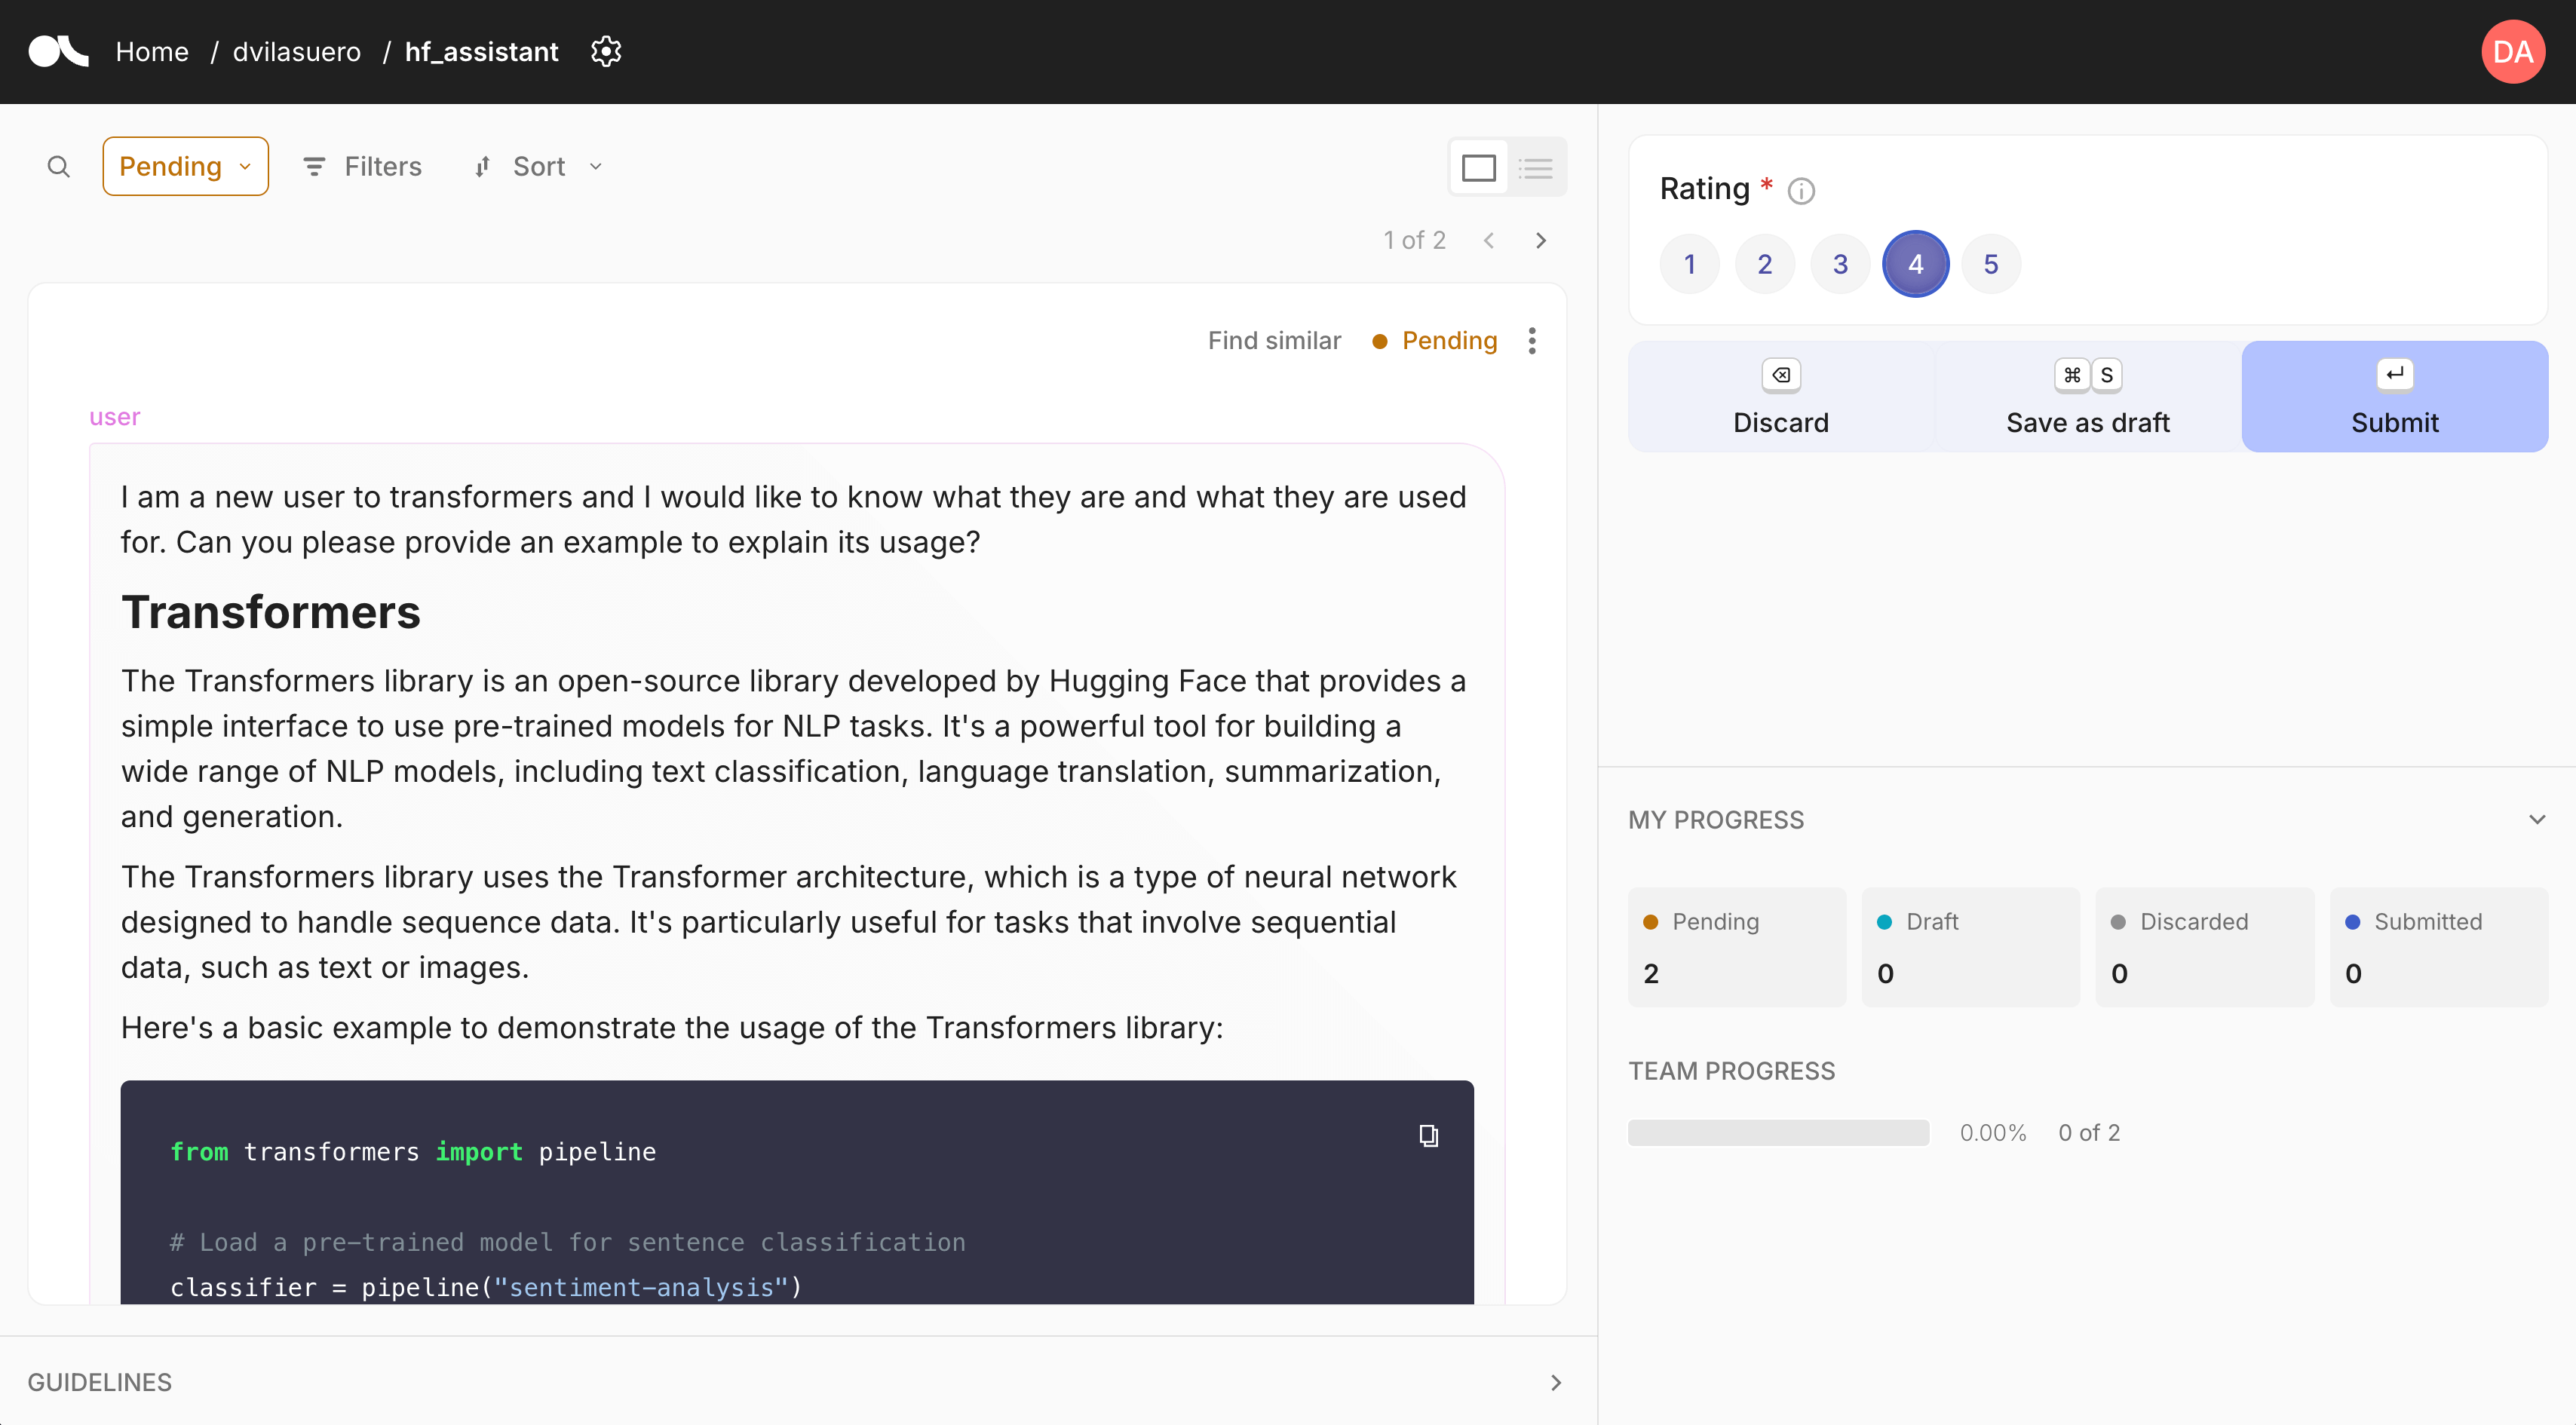Copy code block to clipboard
This screenshot has width=2576, height=1425.
[x=1428, y=1135]
